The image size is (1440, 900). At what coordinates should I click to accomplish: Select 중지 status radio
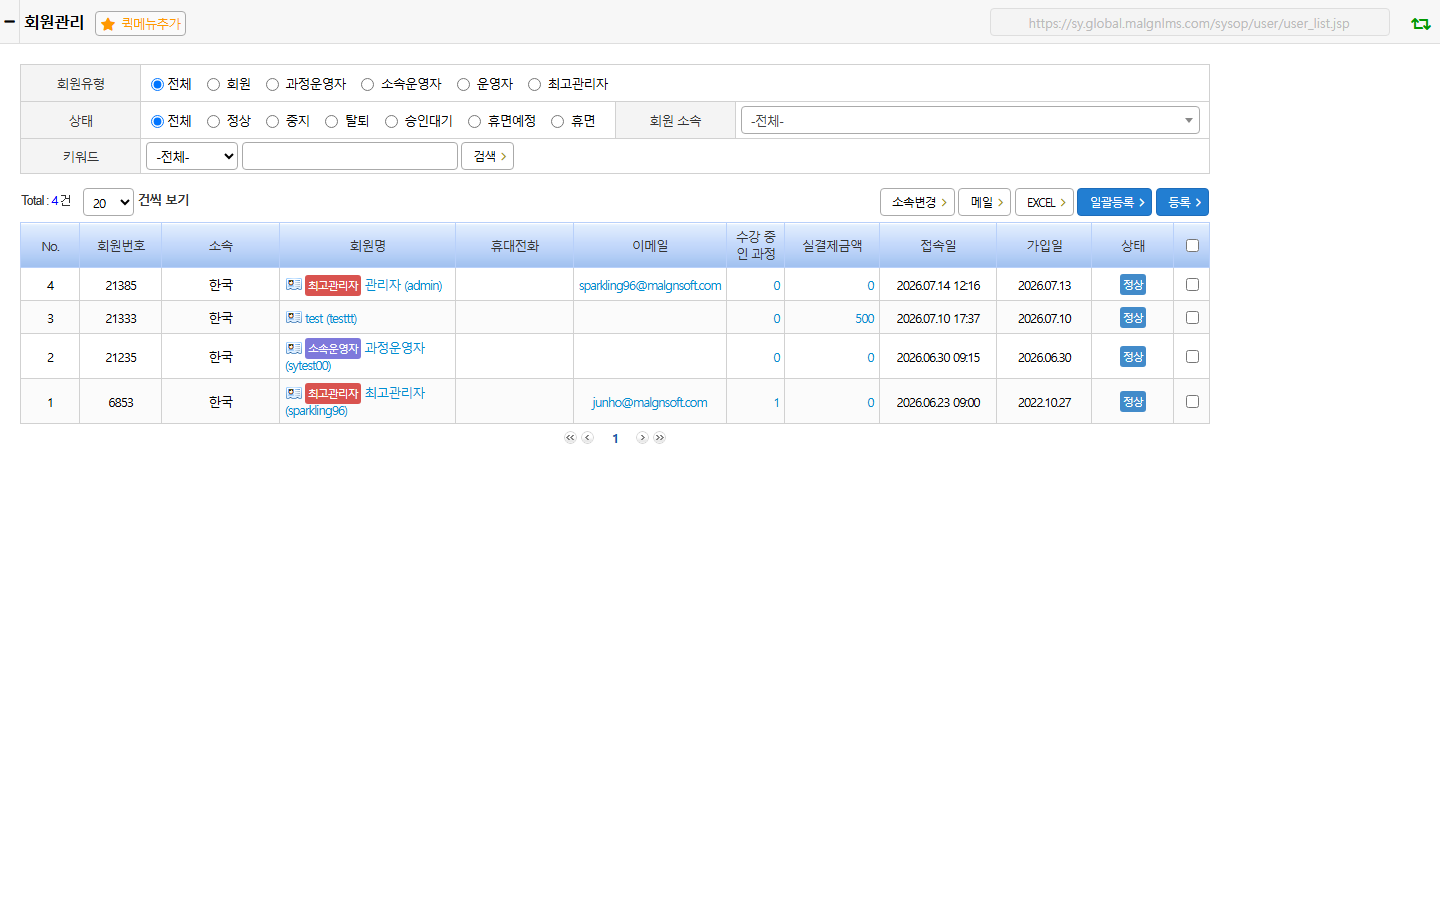[272, 122]
